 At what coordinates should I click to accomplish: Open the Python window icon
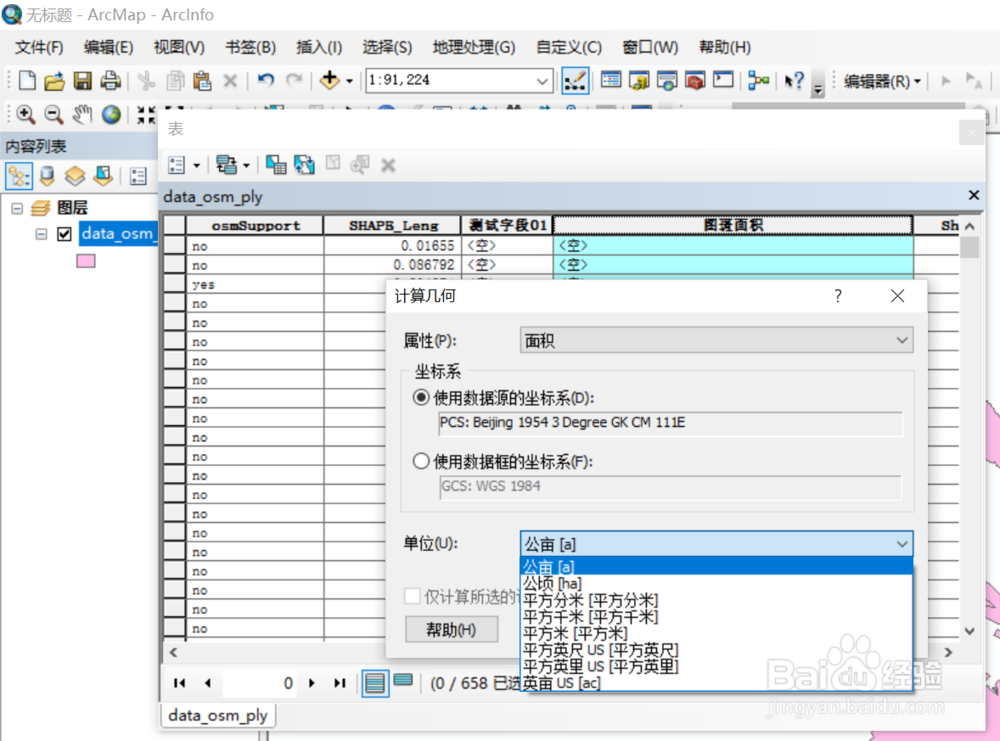point(723,80)
